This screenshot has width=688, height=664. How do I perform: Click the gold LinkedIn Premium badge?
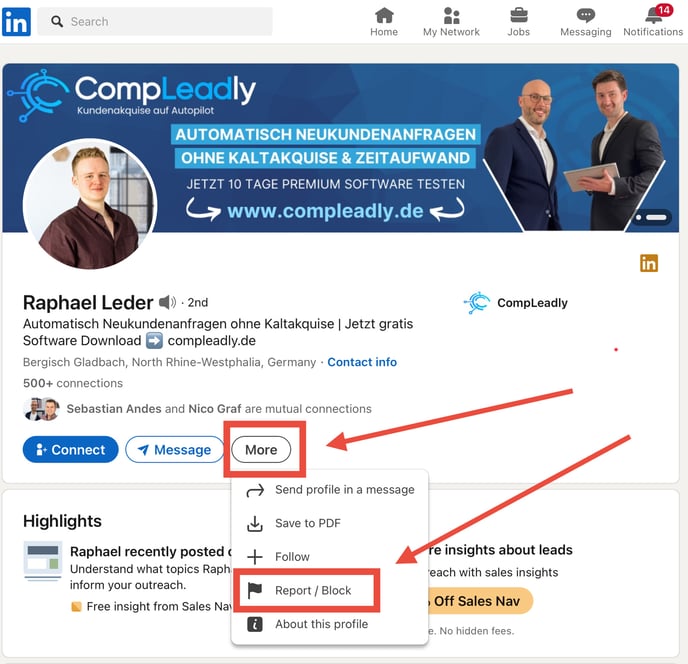pyautogui.click(x=649, y=263)
